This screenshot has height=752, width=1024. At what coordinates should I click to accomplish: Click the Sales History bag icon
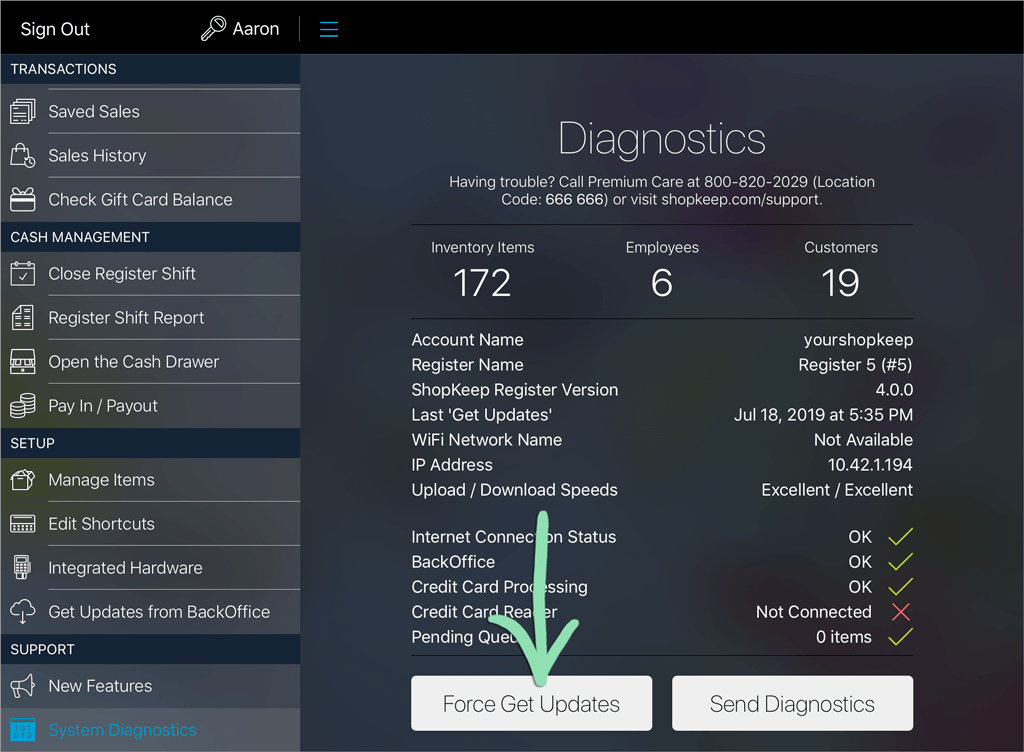[23, 155]
